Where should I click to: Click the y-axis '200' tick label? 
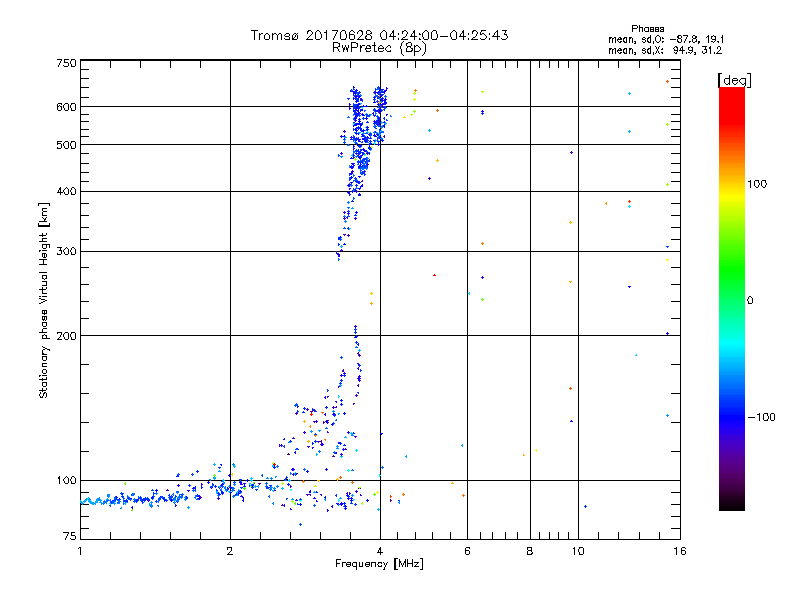tap(66, 336)
